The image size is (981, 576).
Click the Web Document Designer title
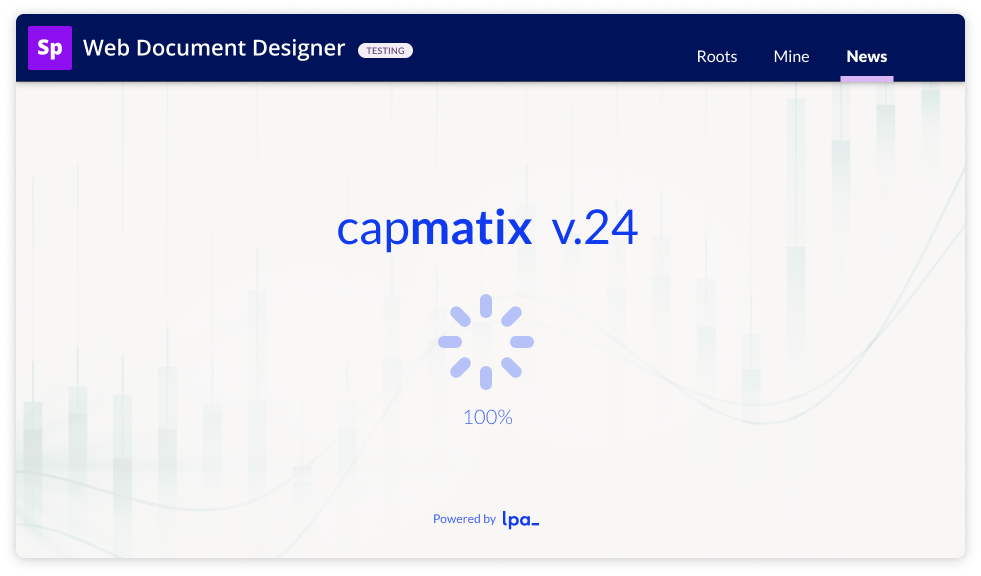tap(214, 48)
